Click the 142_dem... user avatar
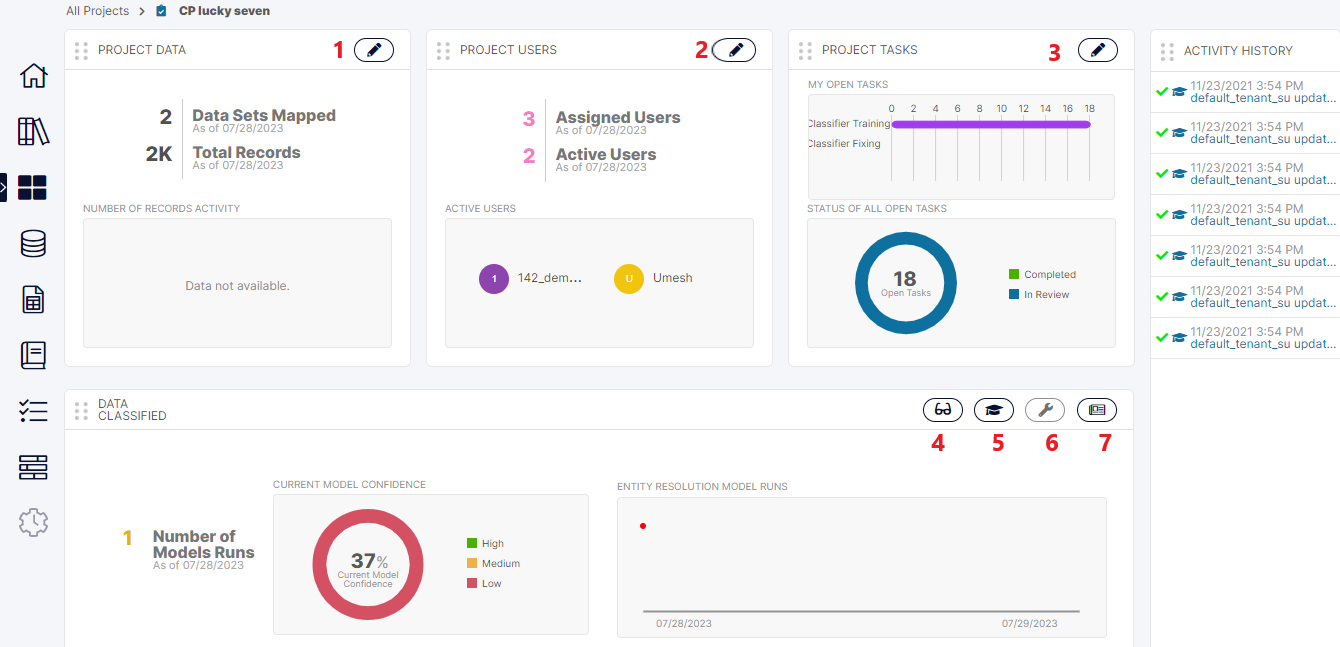 click(494, 278)
